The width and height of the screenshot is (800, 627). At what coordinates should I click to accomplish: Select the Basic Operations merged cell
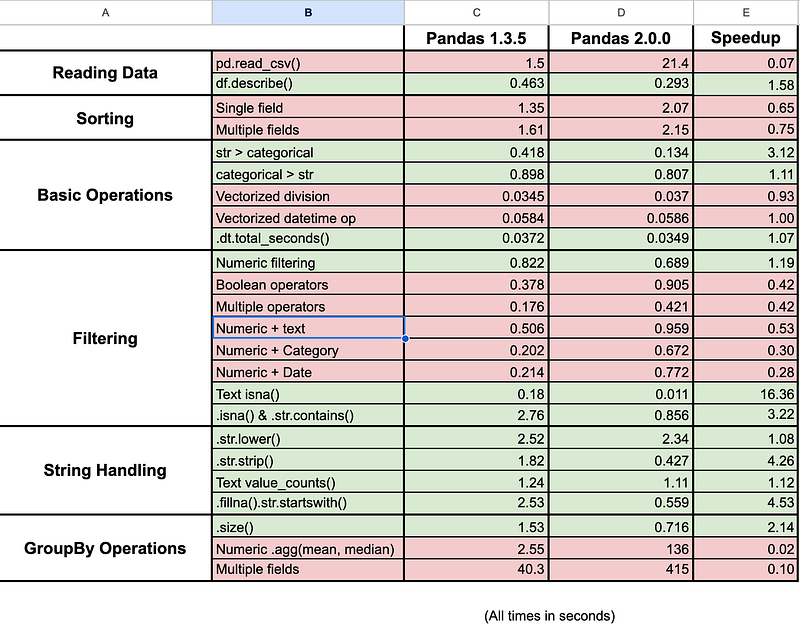click(x=106, y=195)
